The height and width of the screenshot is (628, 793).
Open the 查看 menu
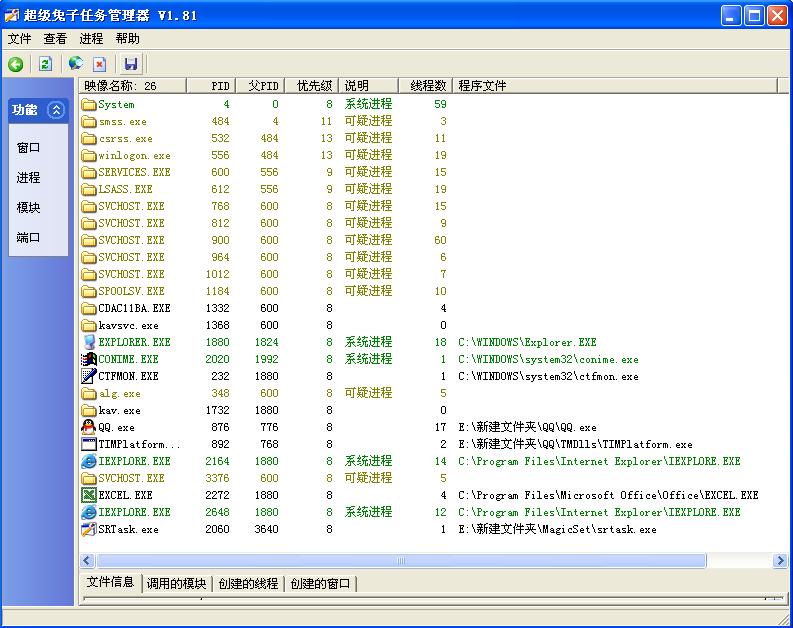[55, 39]
